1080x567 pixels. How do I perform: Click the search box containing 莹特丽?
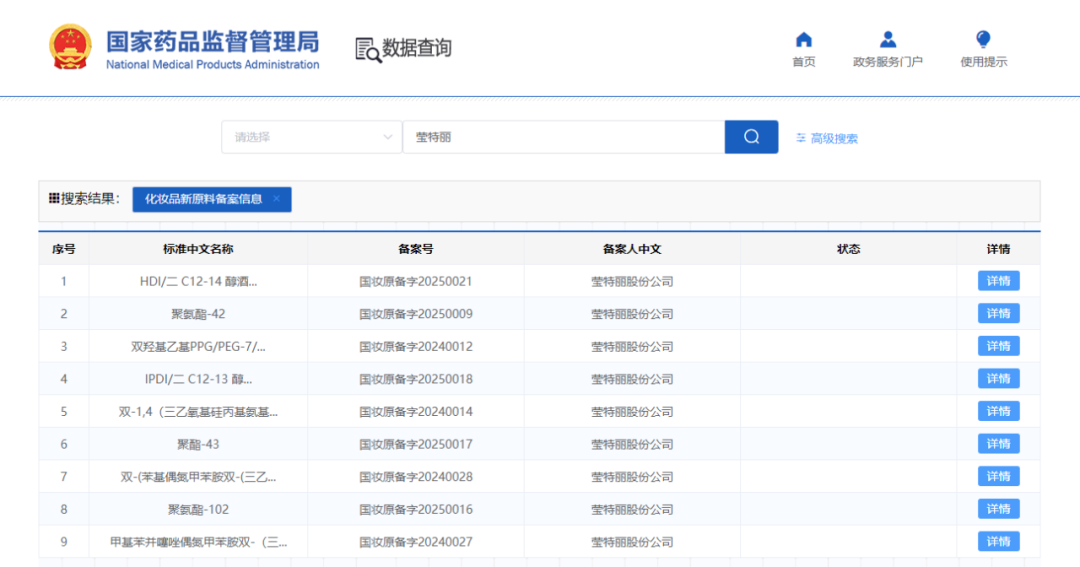click(x=563, y=137)
